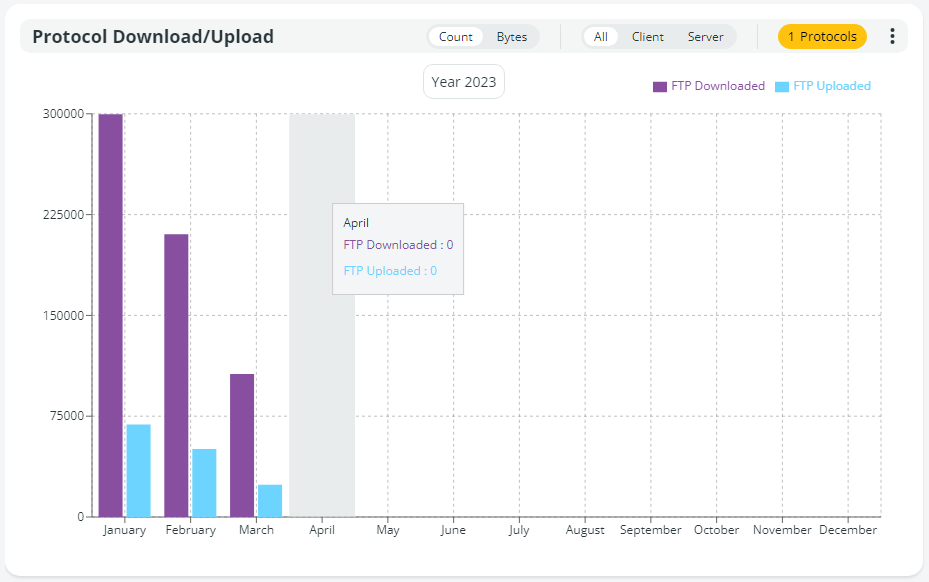The width and height of the screenshot is (929, 582).
Task: Click the highlighted April column
Action: 322,400
